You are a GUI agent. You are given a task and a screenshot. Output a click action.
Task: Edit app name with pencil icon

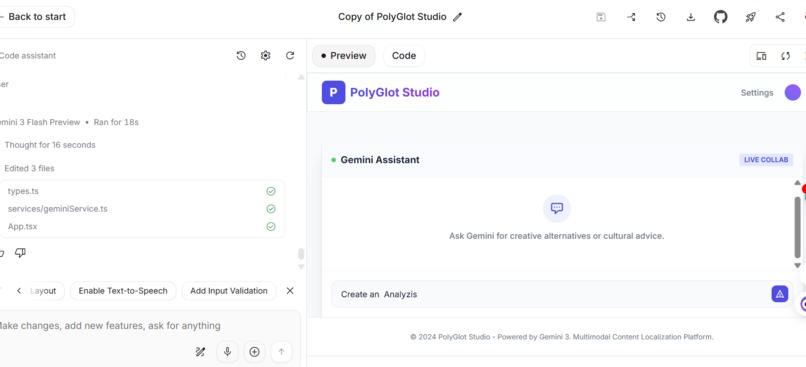tap(457, 17)
